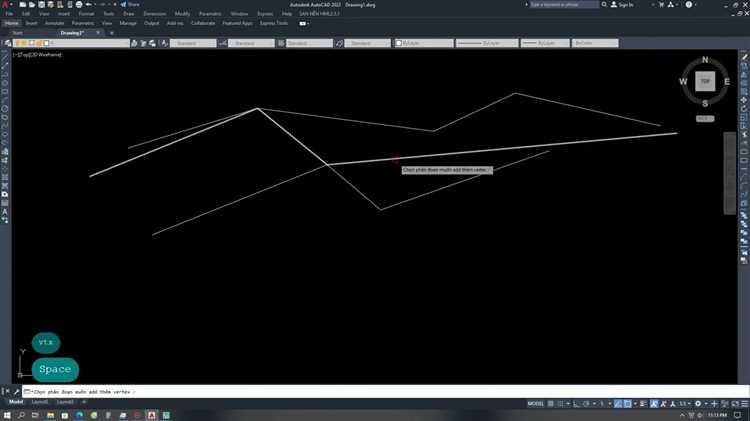
Task: Click the New drawing icon in quick access toolbar
Action: click(22, 5)
